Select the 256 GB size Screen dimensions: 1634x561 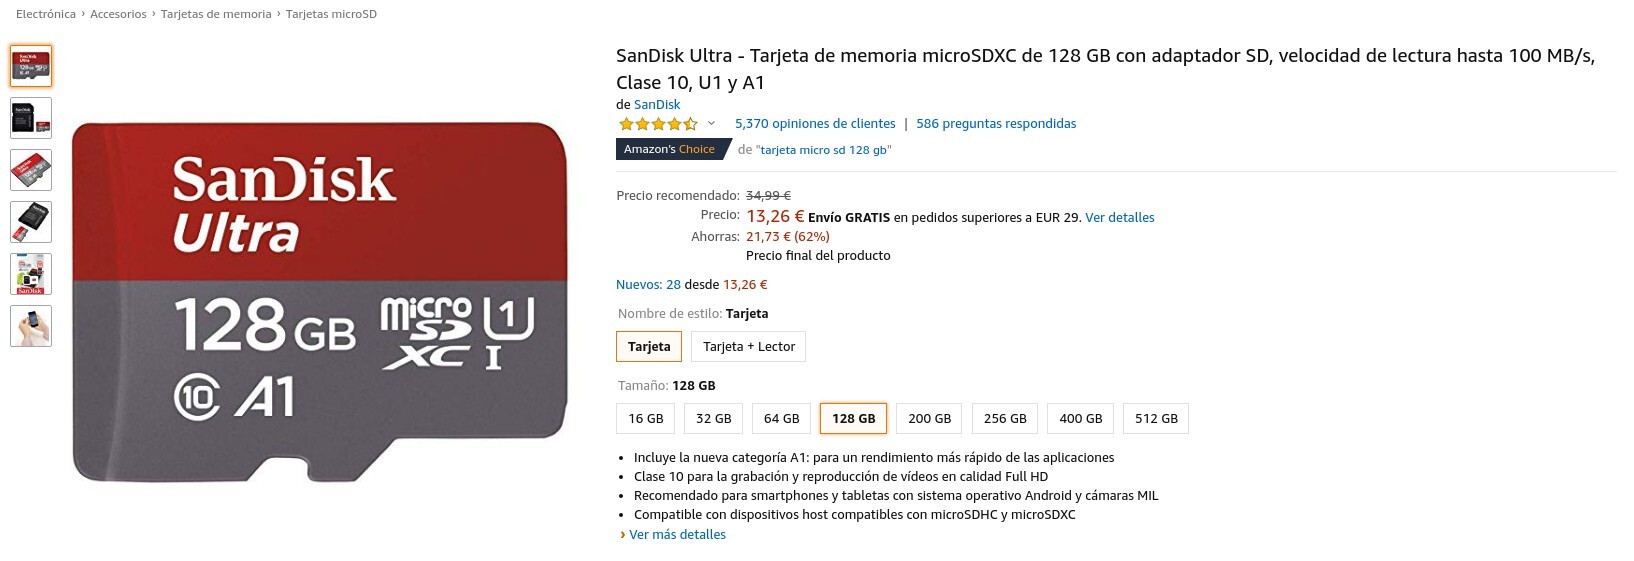1005,419
